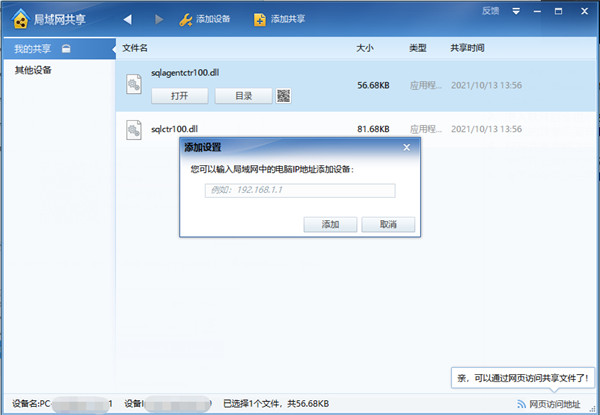Click 目录 button for sqlagentctr100.dll
This screenshot has width=600, height=415.
243,96
